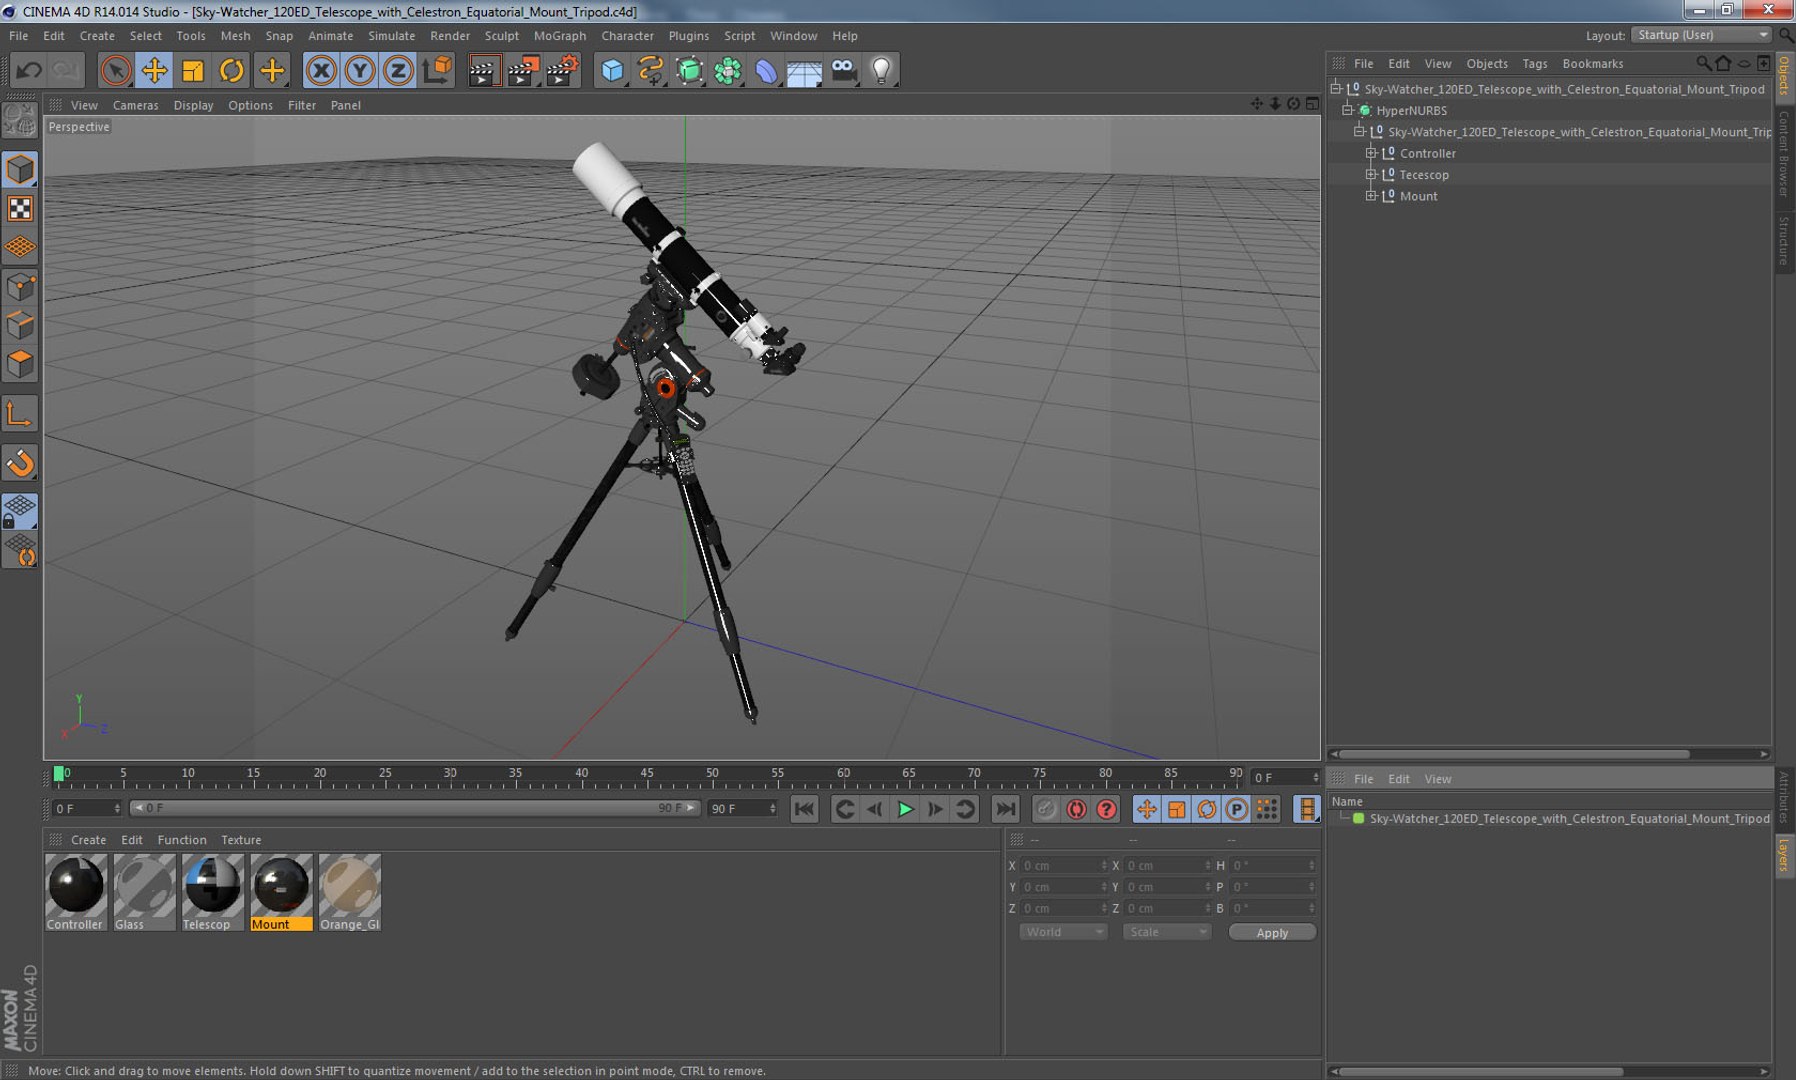Viewport: 1796px width, 1080px height.
Task: Switch to Edges mode
Action: [20, 326]
